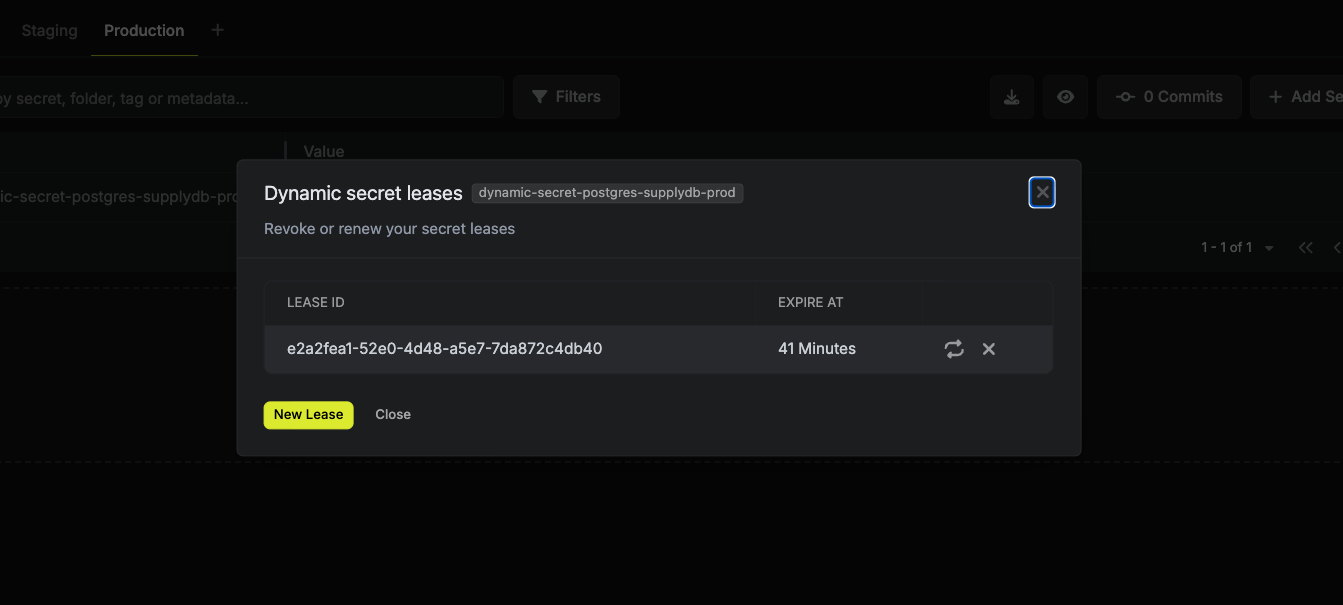
Task: Toggle secret value visibility eye icon
Action: [x=1066, y=97]
